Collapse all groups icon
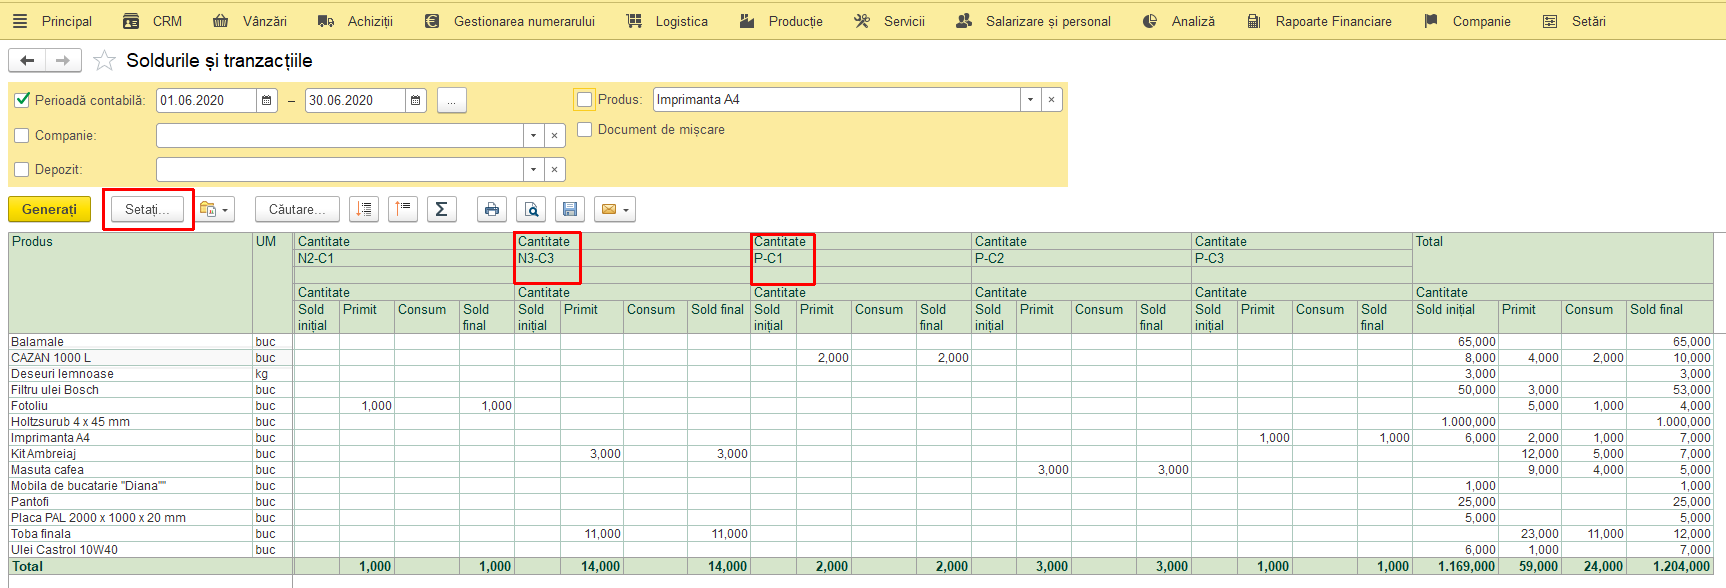The height and width of the screenshot is (588, 1726). (x=402, y=209)
